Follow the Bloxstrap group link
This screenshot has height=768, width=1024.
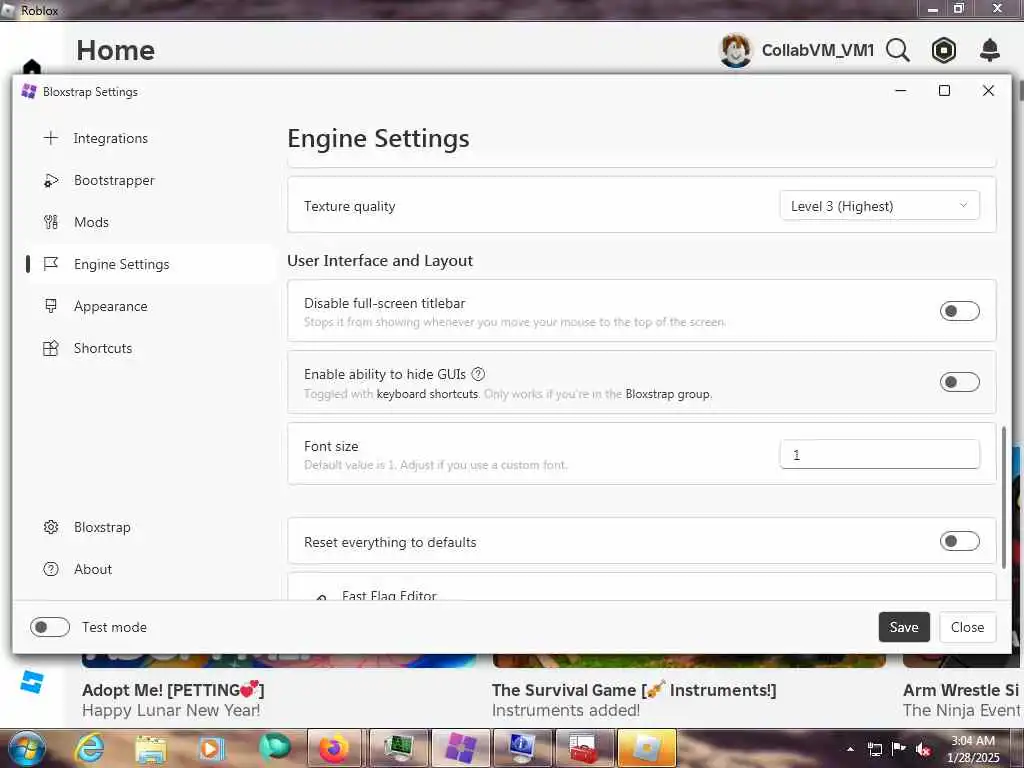[x=667, y=394]
